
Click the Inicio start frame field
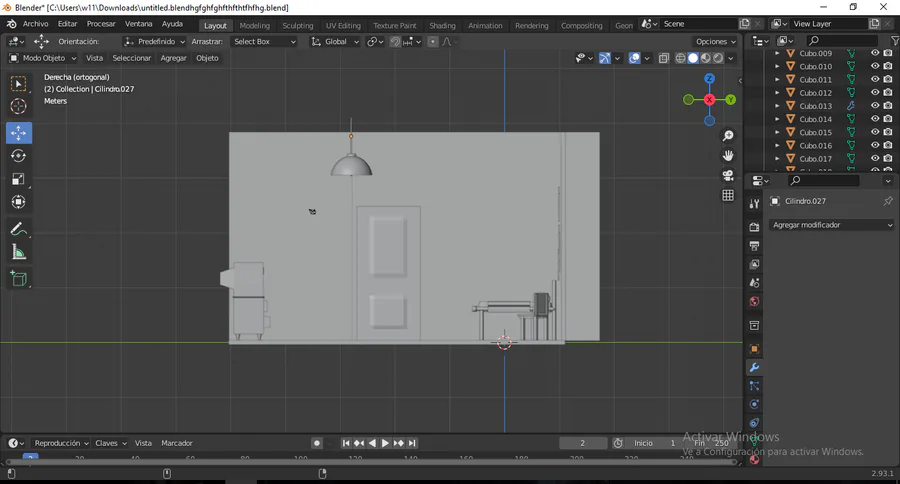[654, 443]
